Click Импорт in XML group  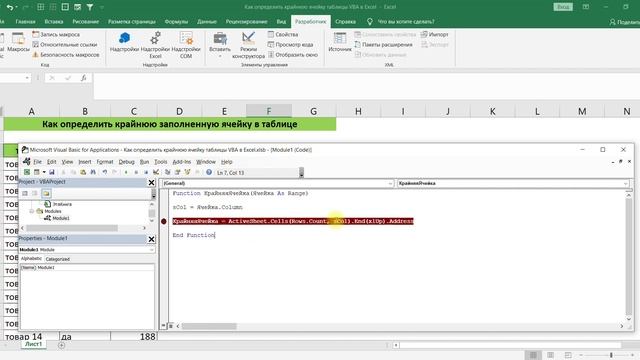point(435,35)
